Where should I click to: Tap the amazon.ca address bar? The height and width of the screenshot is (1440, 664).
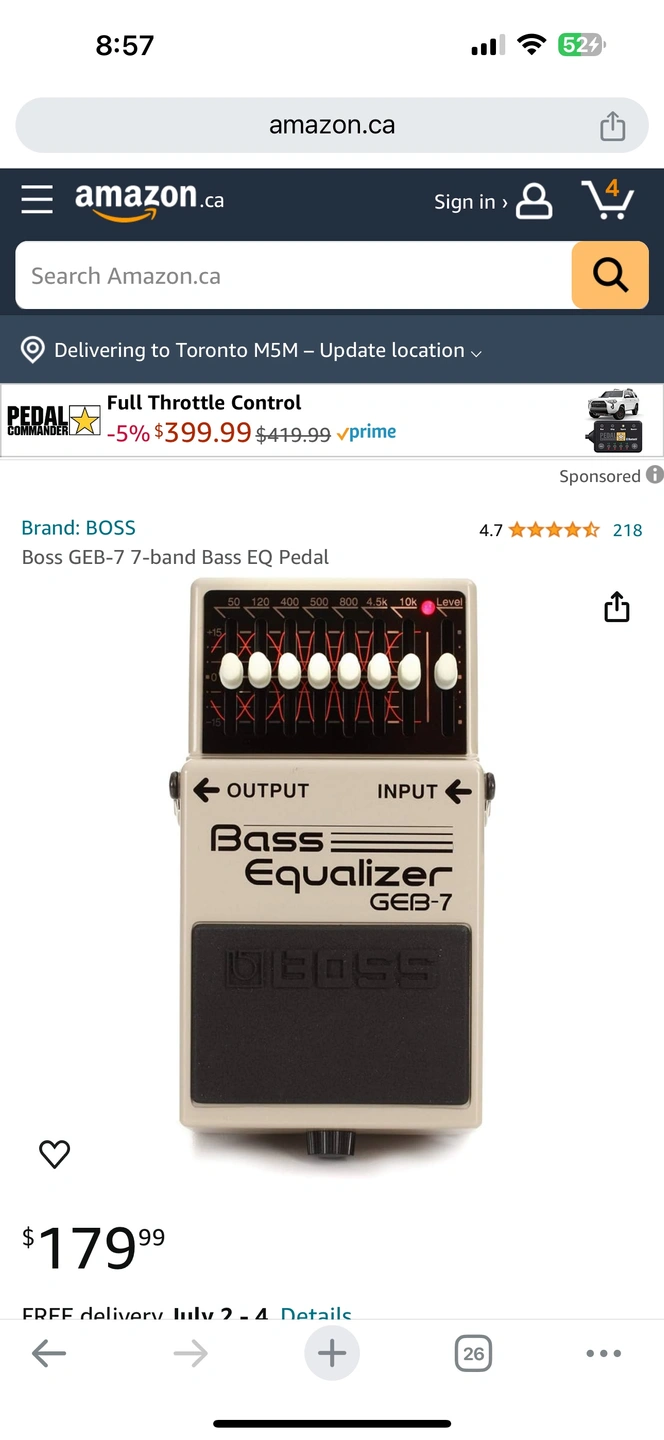pyautogui.click(x=332, y=126)
